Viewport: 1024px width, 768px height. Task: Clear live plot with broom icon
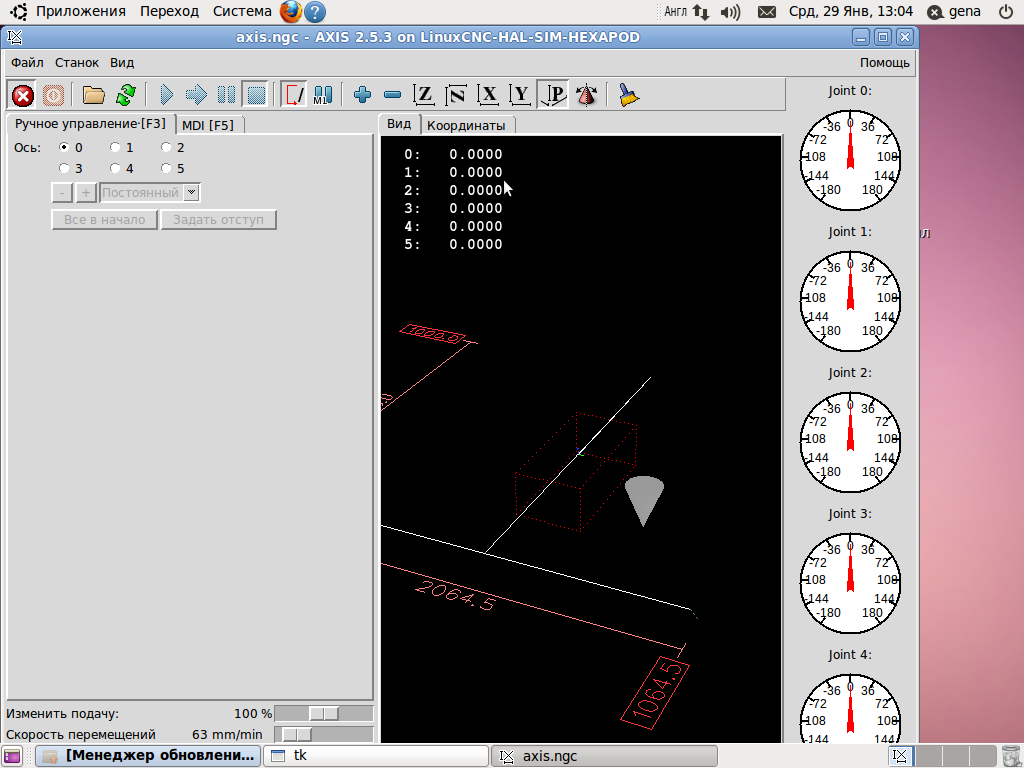(x=628, y=95)
